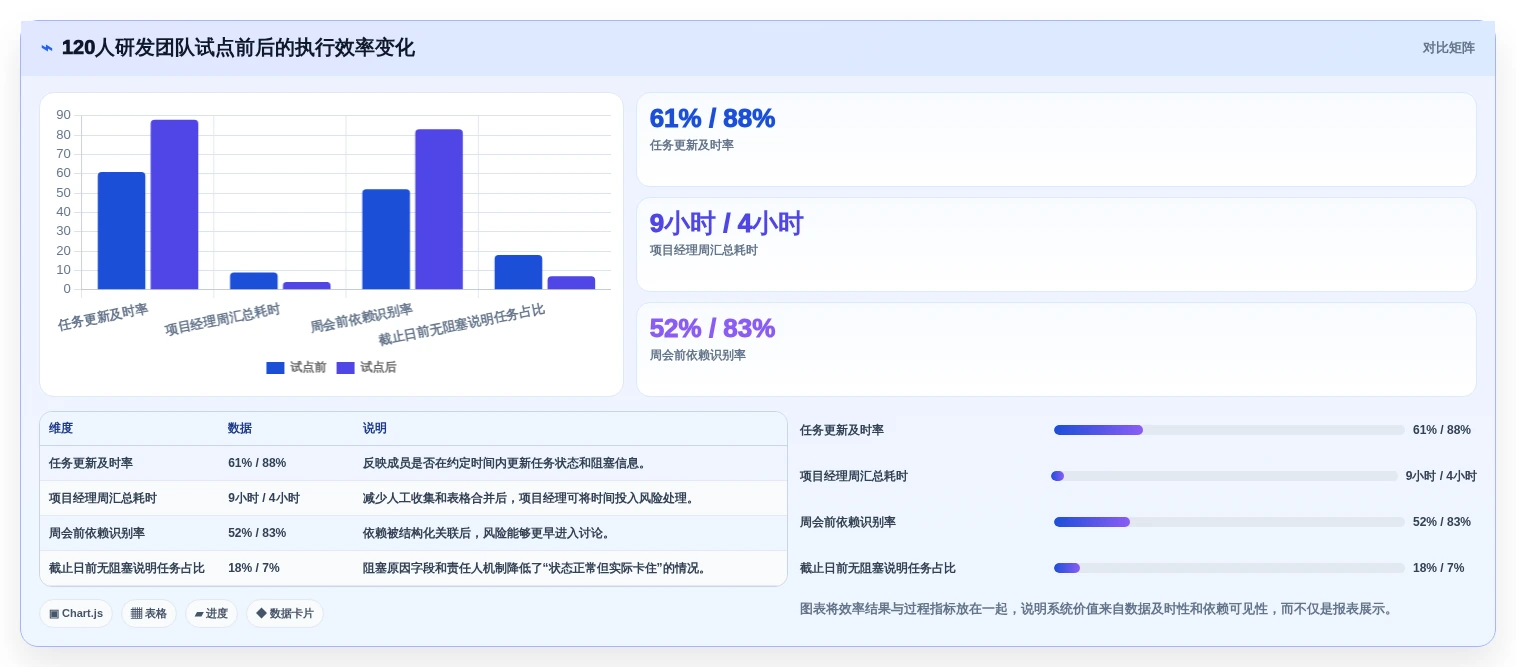Click the 试点前 bar for 项目经理周汇总耗时

(x=254, y=281)
